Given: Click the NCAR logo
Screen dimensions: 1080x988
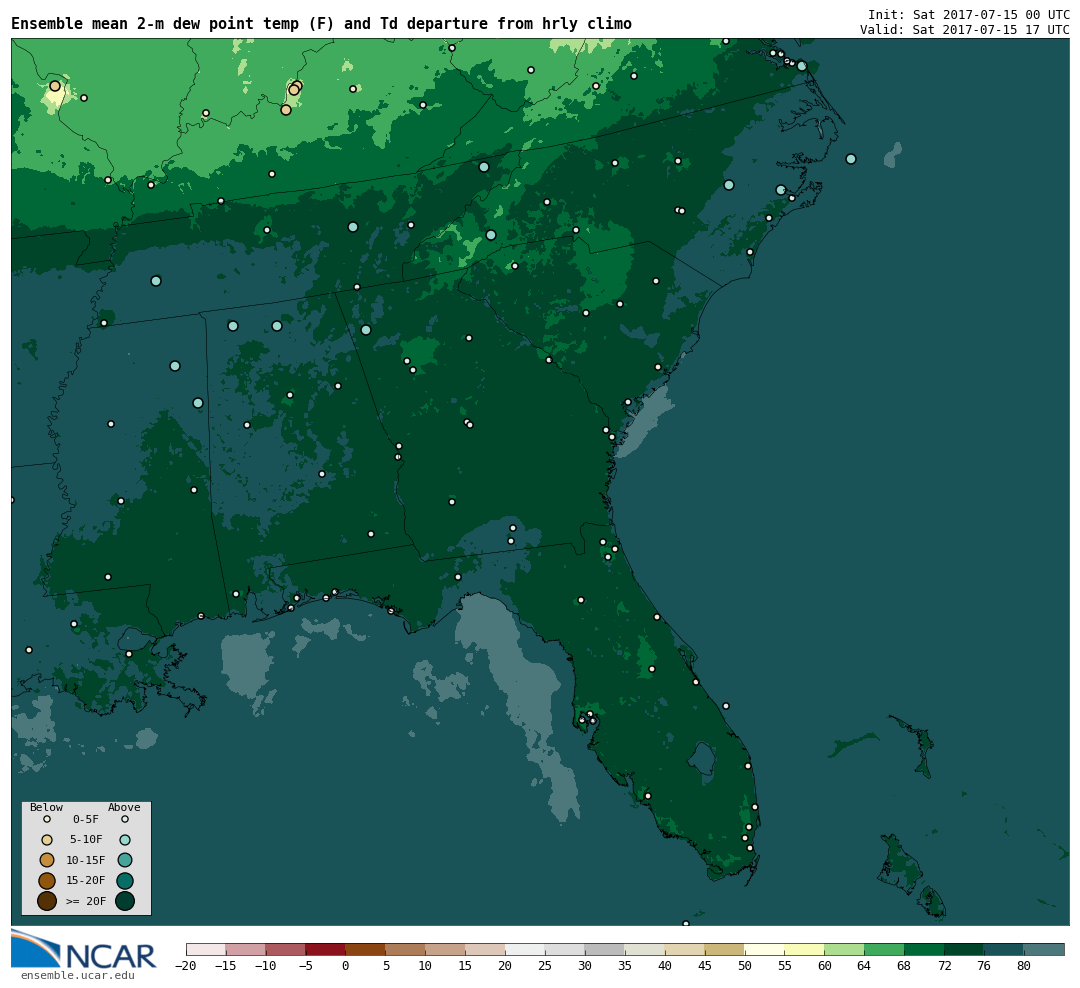Looking at the screenshot, I should pyautogui.click(x=83, y=950).
